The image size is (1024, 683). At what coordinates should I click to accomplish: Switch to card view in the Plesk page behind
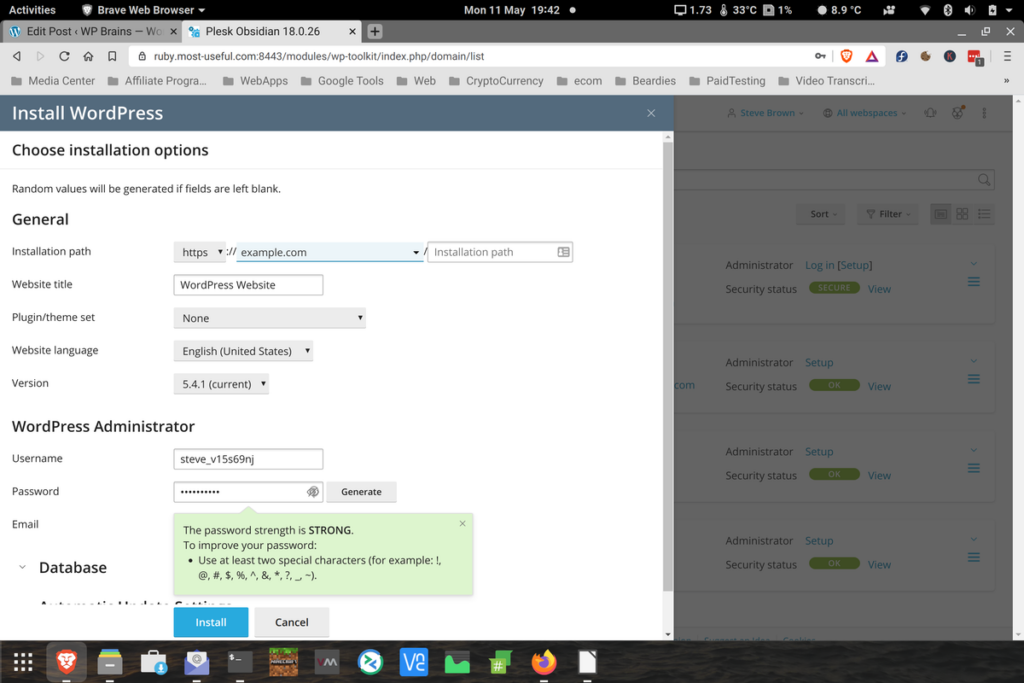940,214
